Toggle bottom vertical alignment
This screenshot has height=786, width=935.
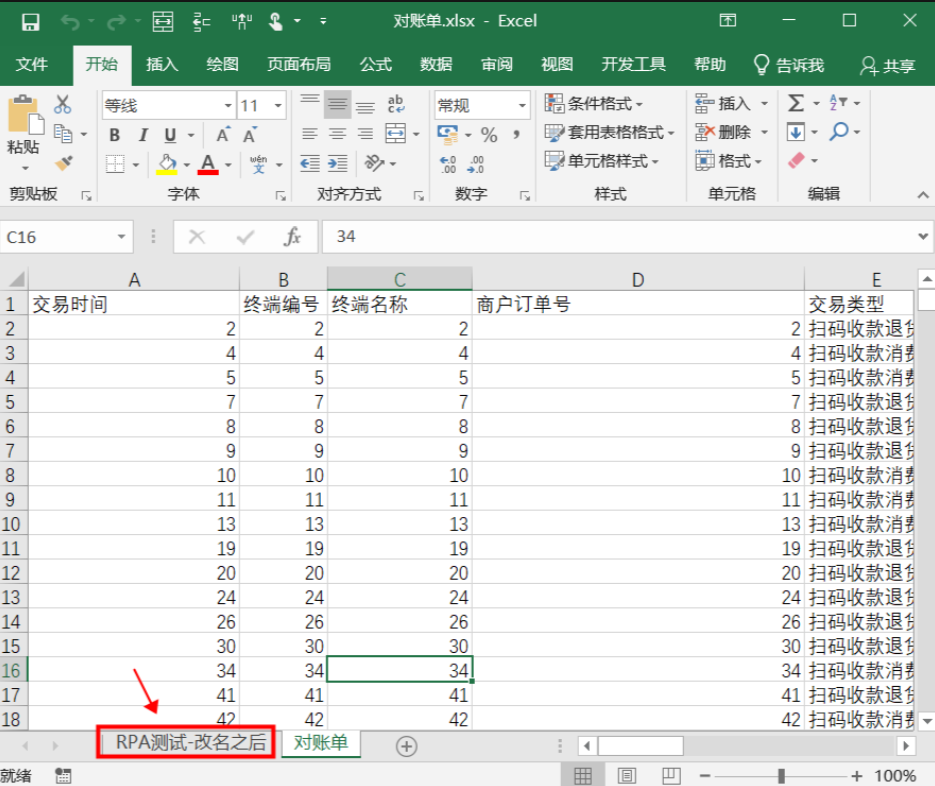click(x=365, y=105)
